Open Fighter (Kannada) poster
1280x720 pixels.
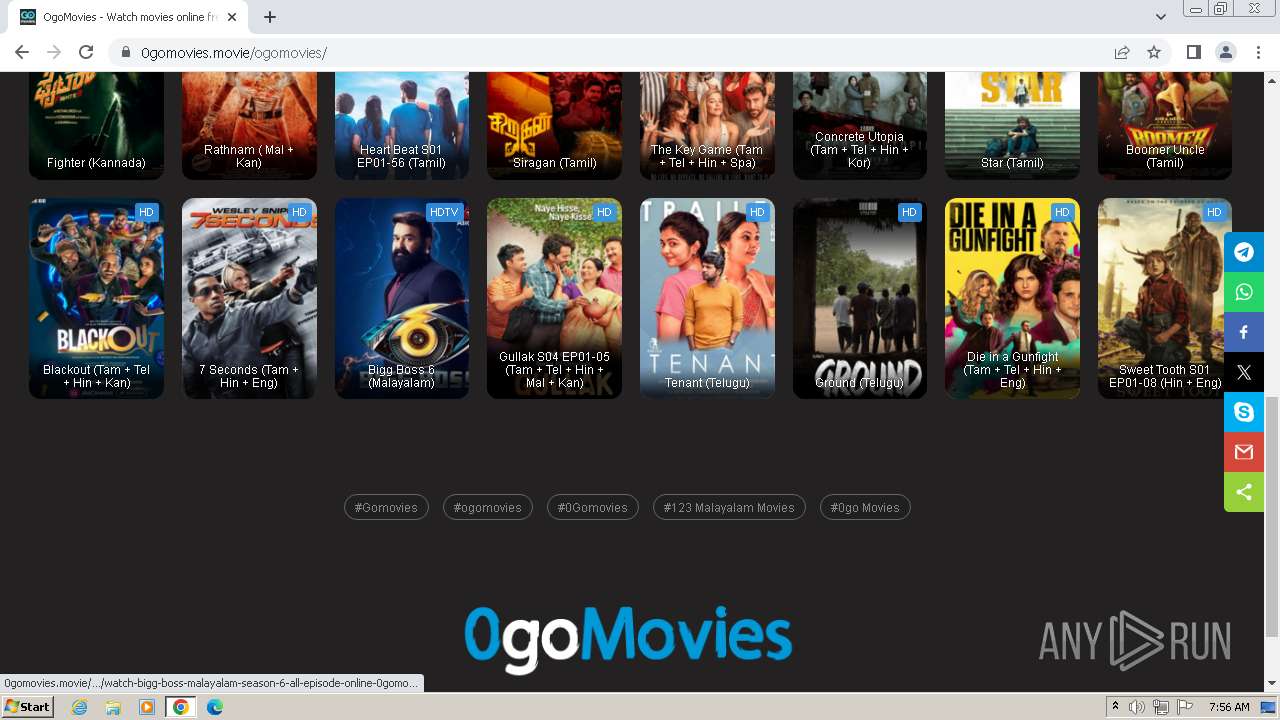[96, 126]
